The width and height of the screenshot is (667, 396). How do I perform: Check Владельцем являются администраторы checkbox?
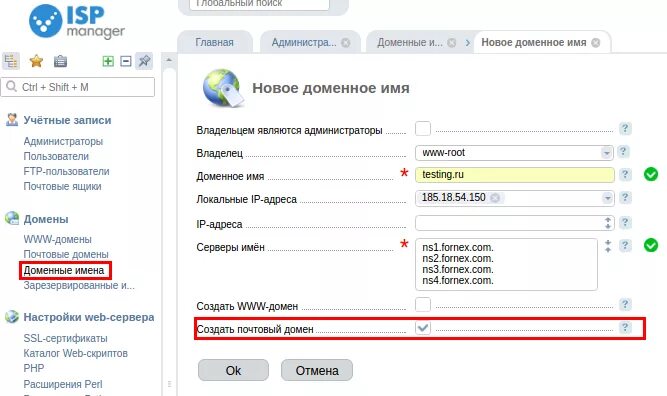423,128
